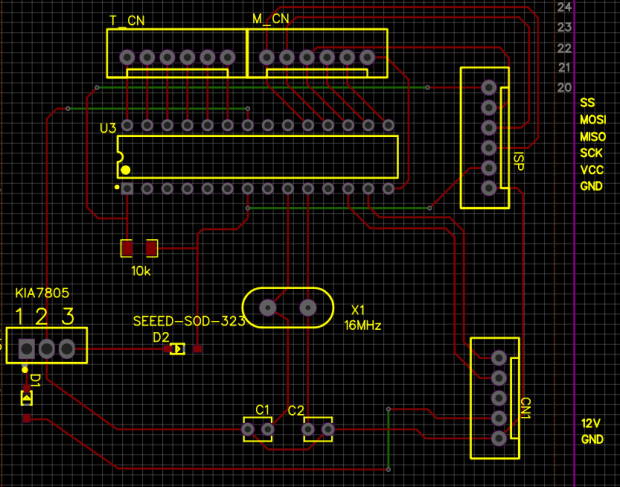Select the X1 crystal designator
The width and height of the screenshot is (620, 487).
coord(358,310)
